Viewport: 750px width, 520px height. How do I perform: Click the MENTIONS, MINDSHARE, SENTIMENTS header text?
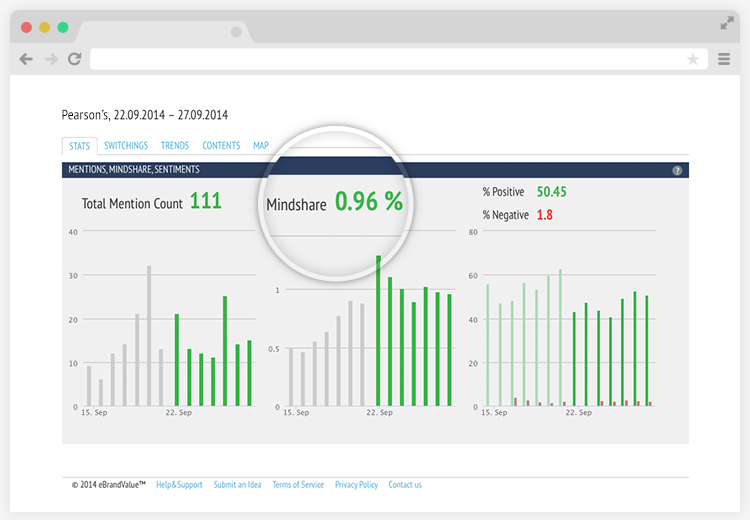click(134, 169)
